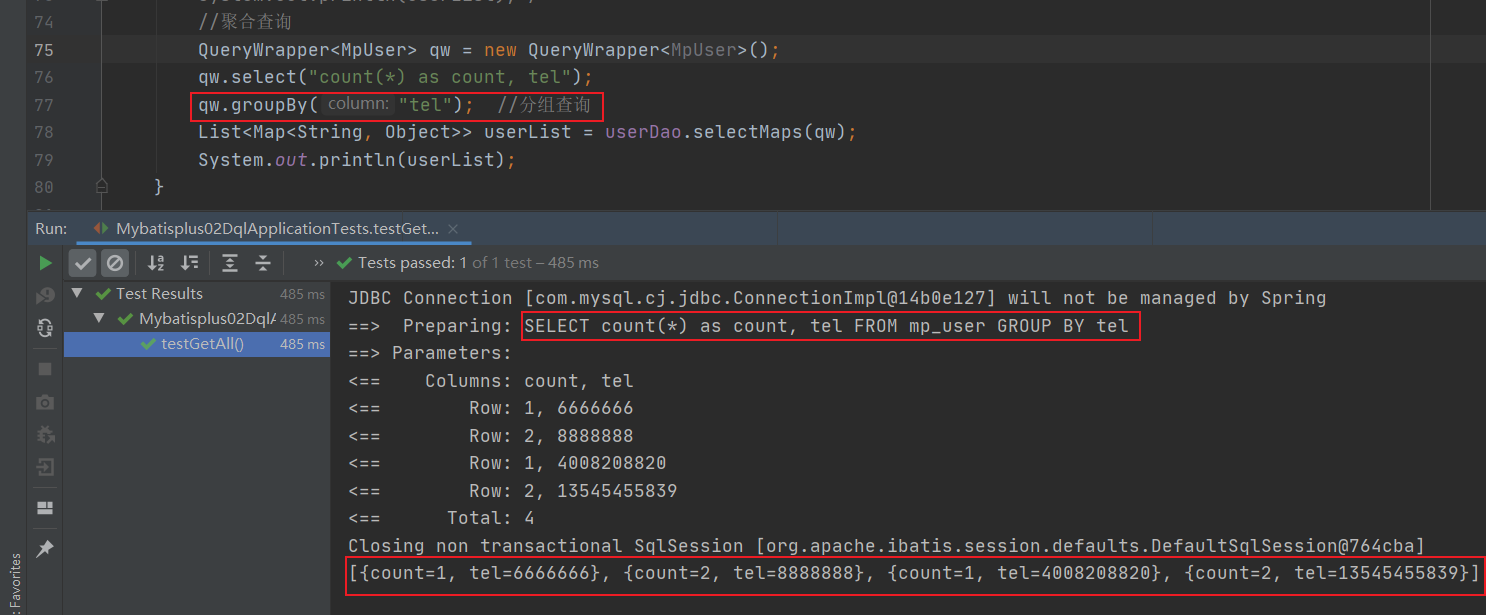Sort test results by duration
Viewport: 1486px width, 615px height.
tap(189, 263)
